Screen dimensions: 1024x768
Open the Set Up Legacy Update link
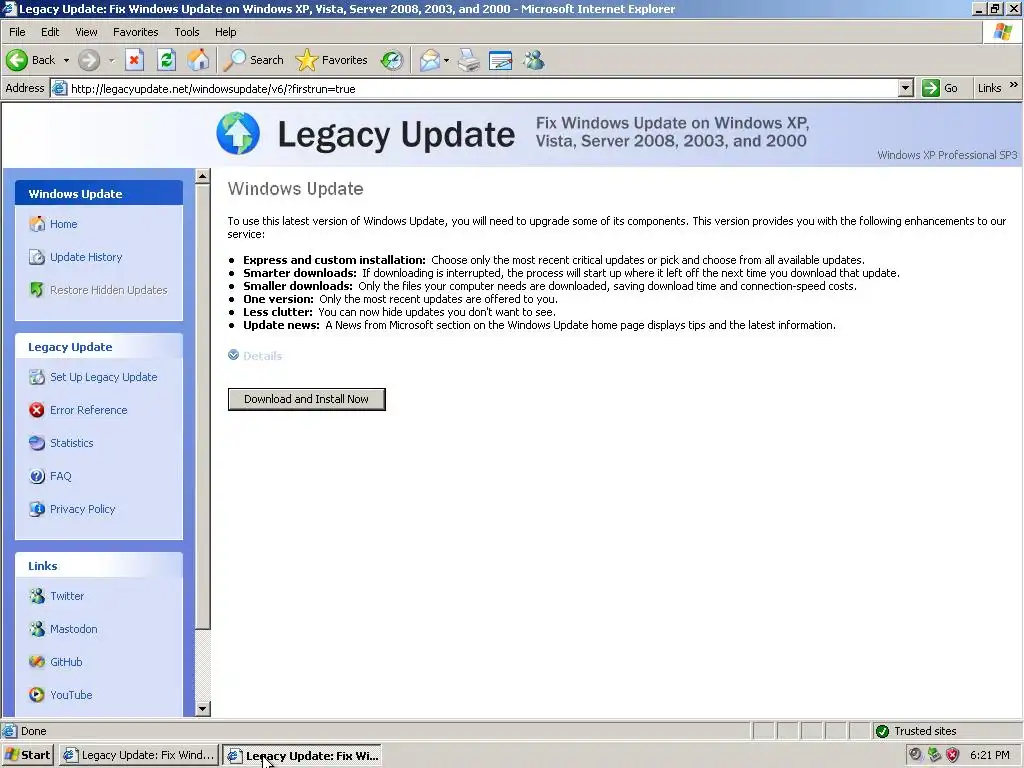(x=104, y=377)
